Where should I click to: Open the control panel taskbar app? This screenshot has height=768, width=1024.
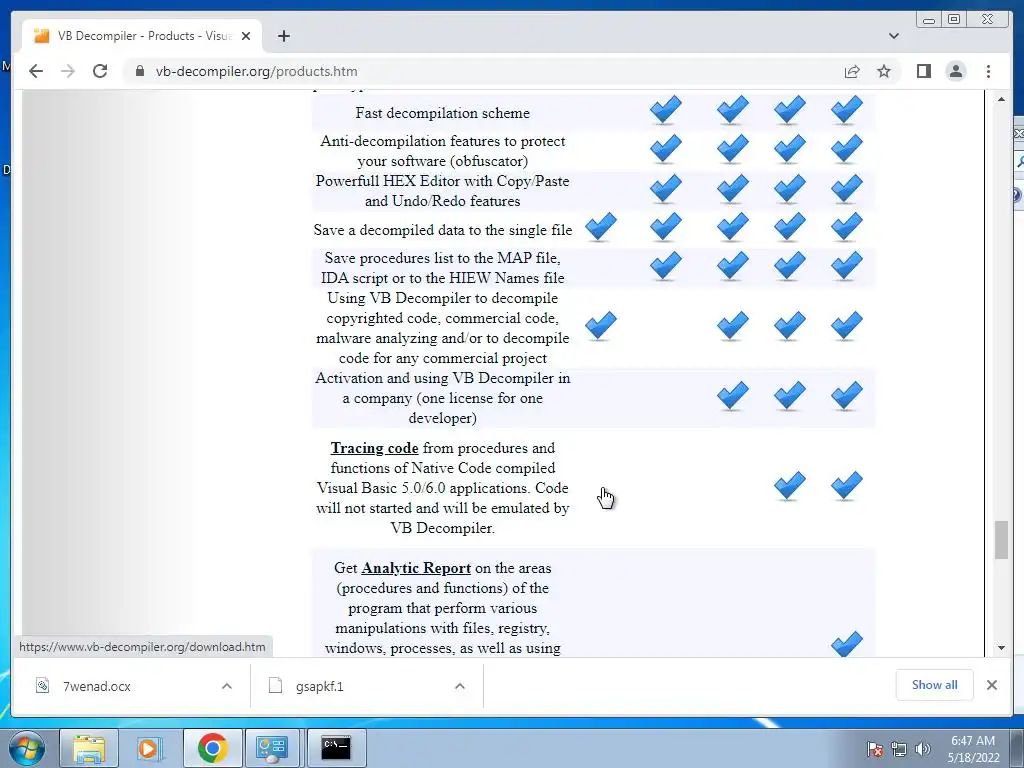pyautogui.click(x=272, y=748)
